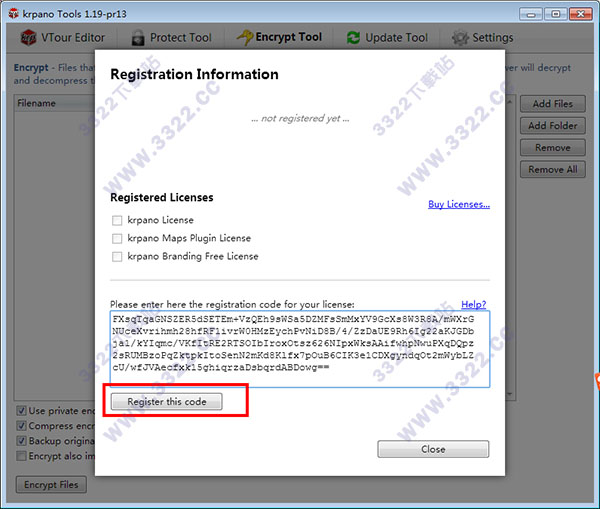Switch to the Protect Tool tab

point(171,38)
